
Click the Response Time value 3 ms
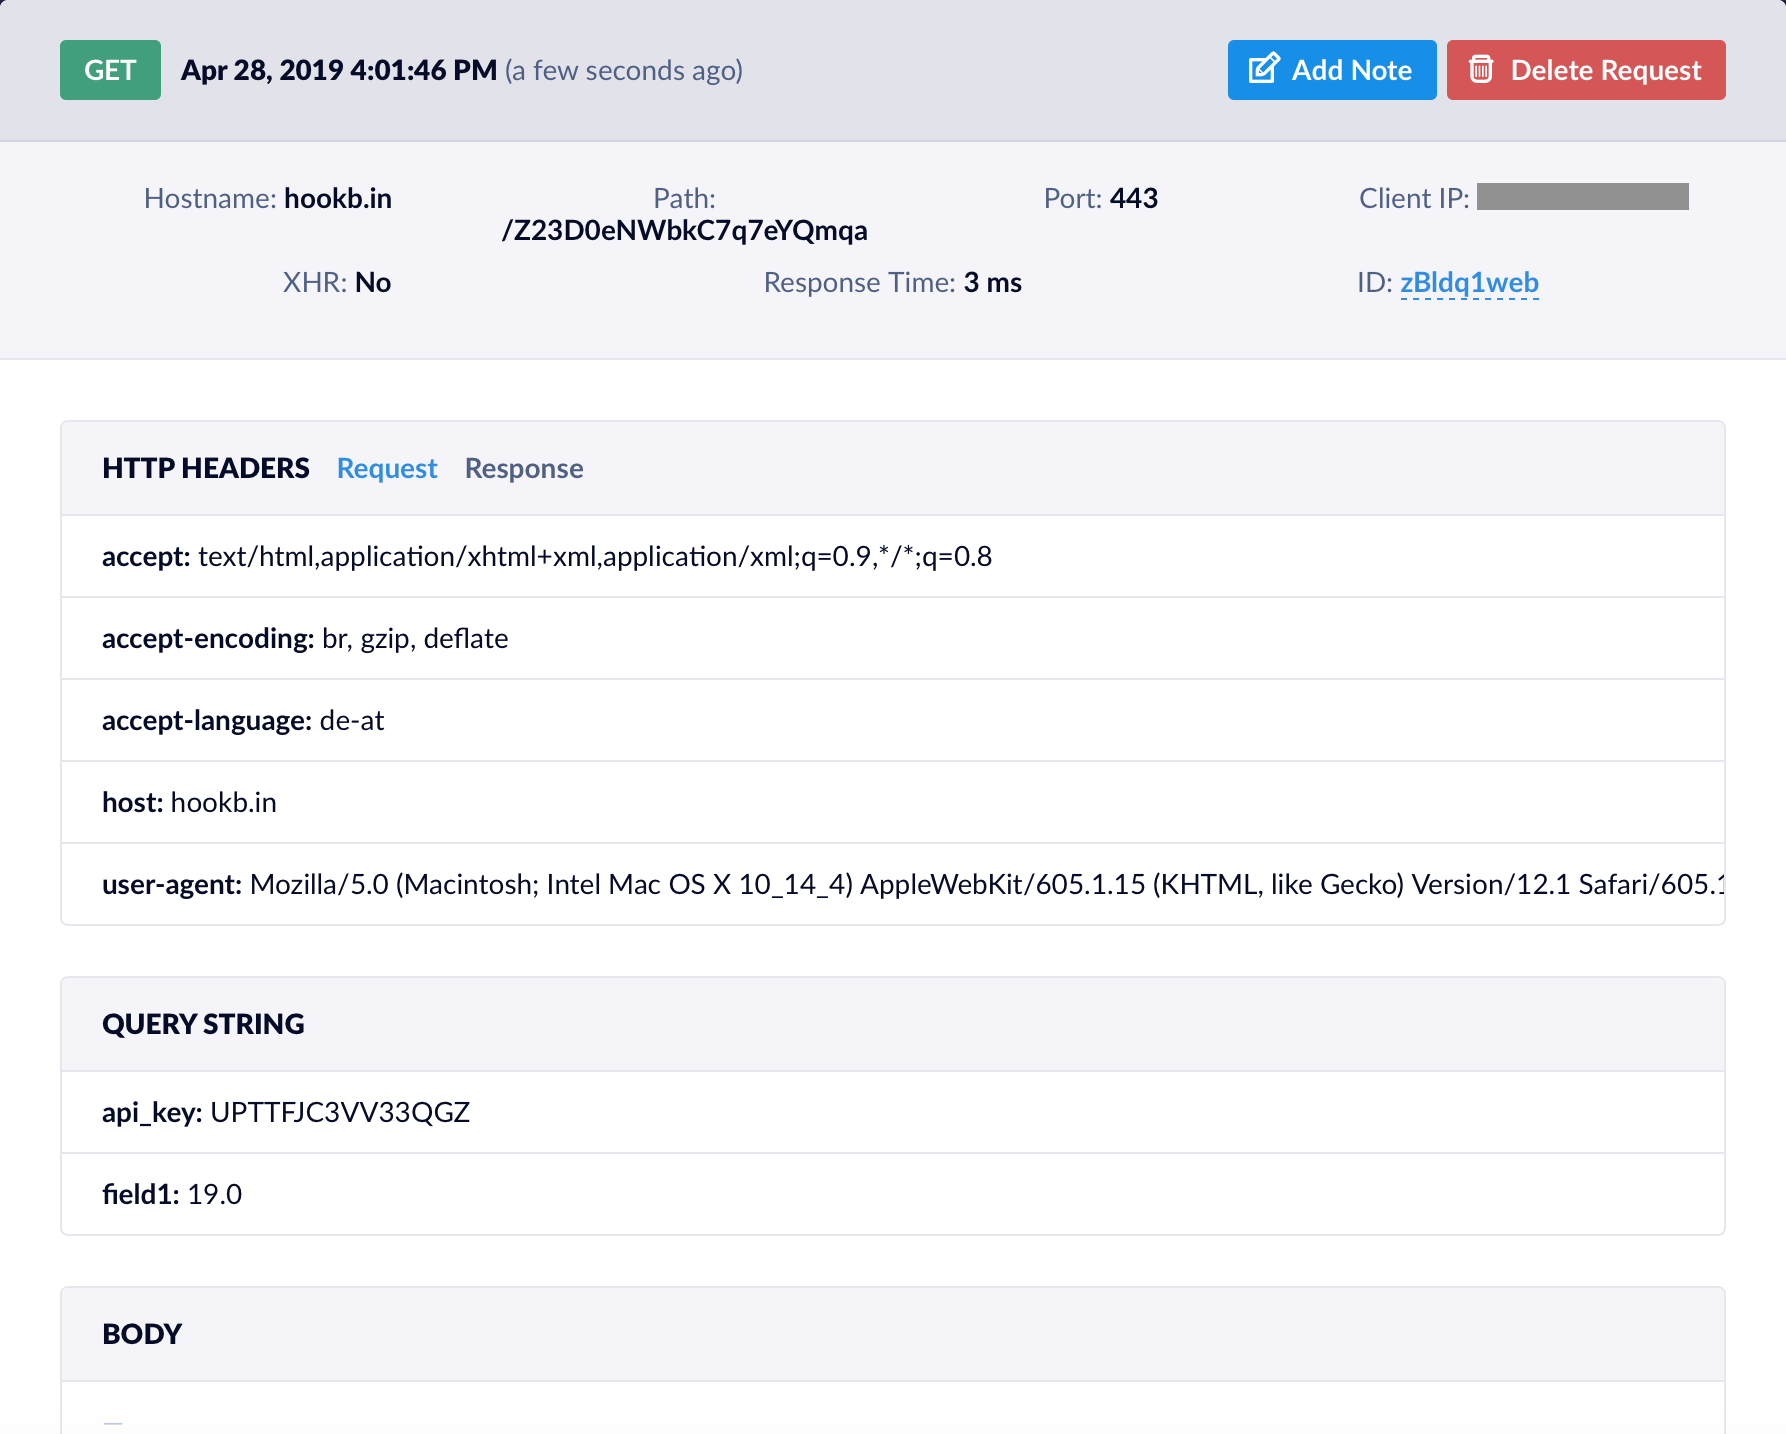tap(993, 282)
